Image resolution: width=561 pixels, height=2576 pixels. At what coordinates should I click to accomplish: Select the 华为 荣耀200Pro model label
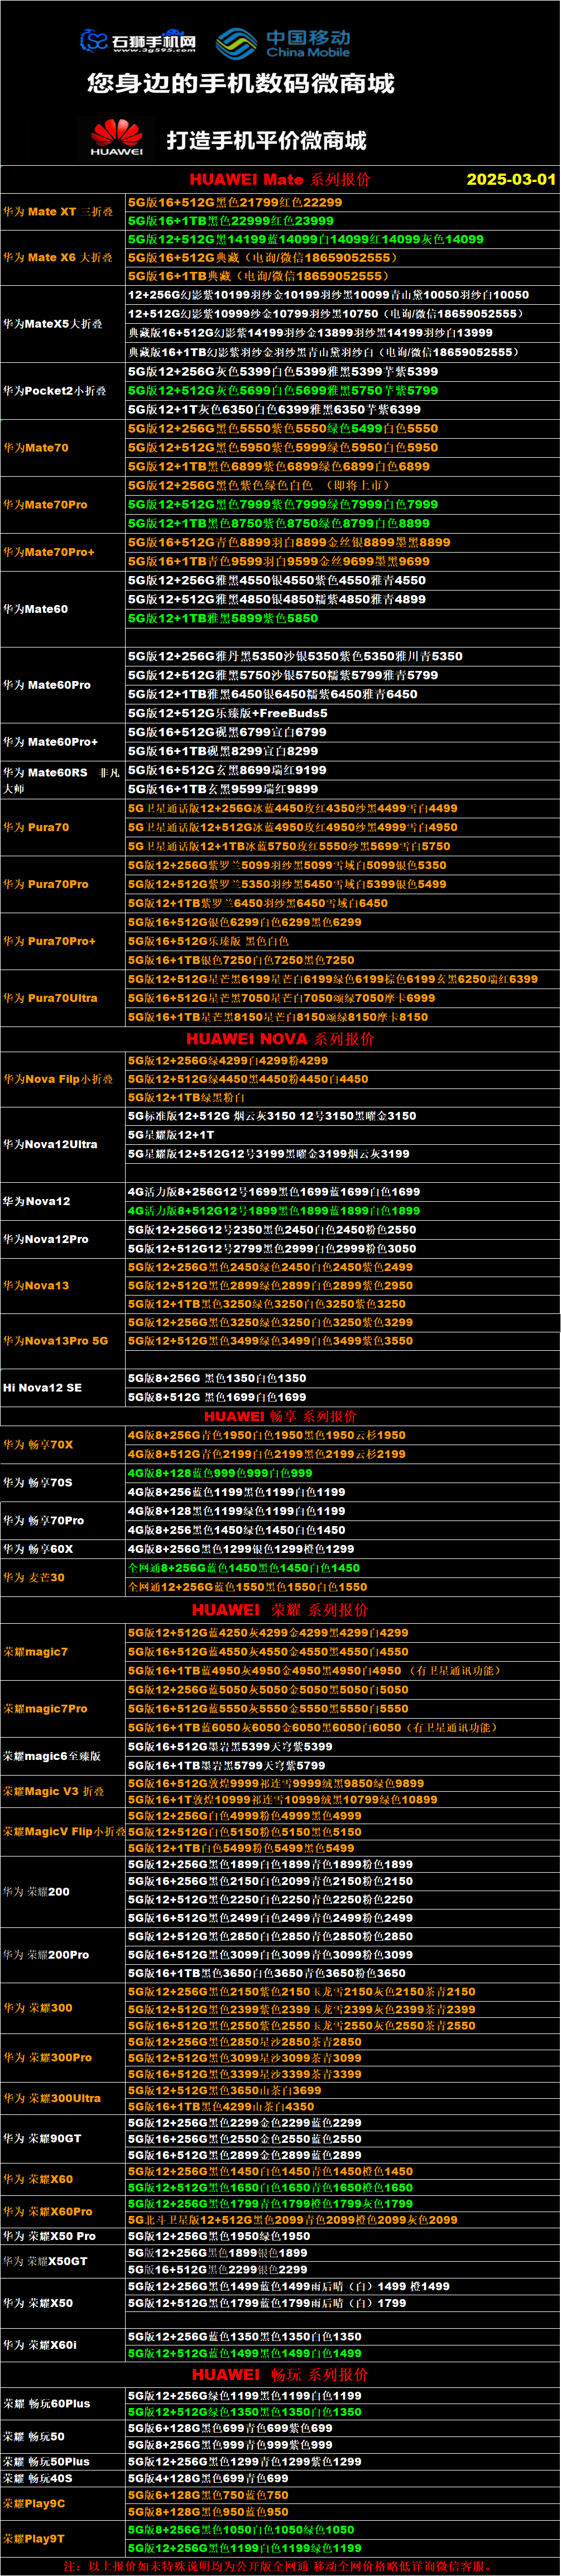(46, 1954)
